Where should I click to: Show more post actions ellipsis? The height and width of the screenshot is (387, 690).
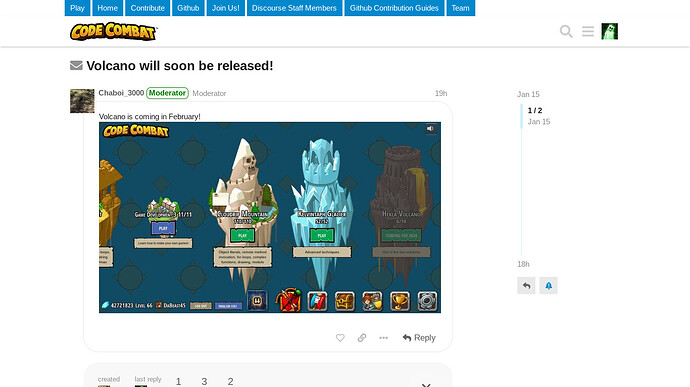pyautogui.click(x=384, y=338)
